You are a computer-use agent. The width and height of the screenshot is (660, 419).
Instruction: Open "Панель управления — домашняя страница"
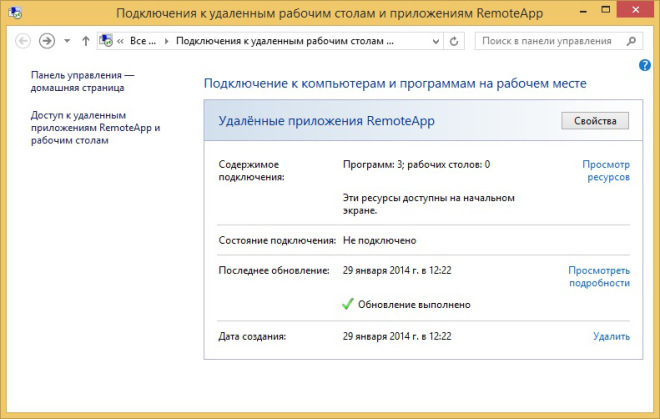82,82
